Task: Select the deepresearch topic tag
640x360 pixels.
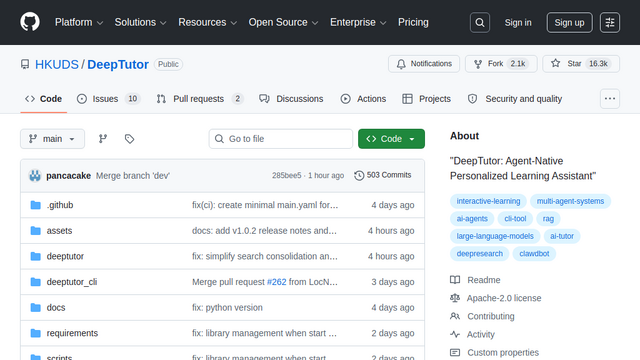Action: pyautogui.click(x=480, y=254)
